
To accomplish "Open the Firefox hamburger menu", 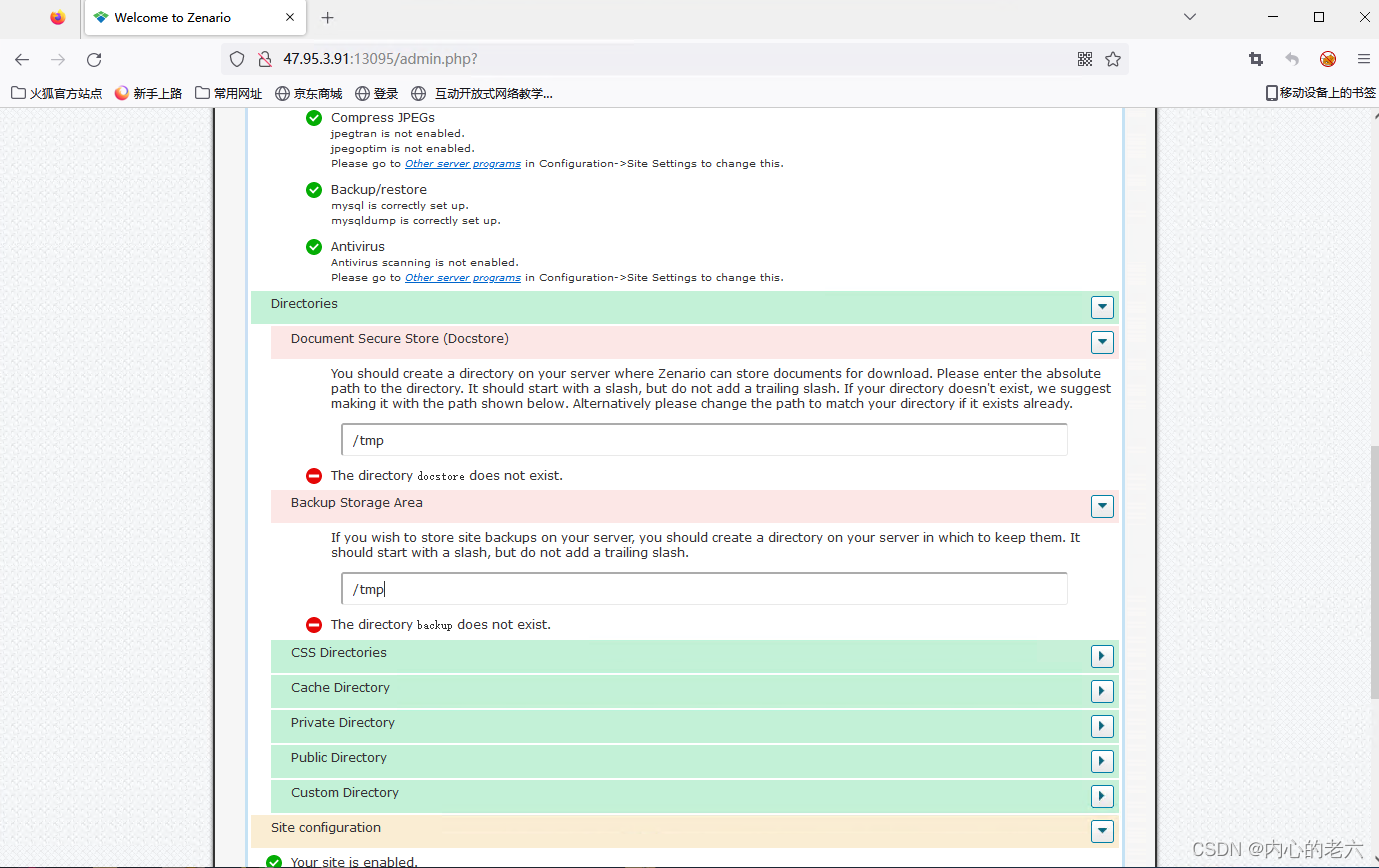I will pyautogui.click(x=1364, y=59).
